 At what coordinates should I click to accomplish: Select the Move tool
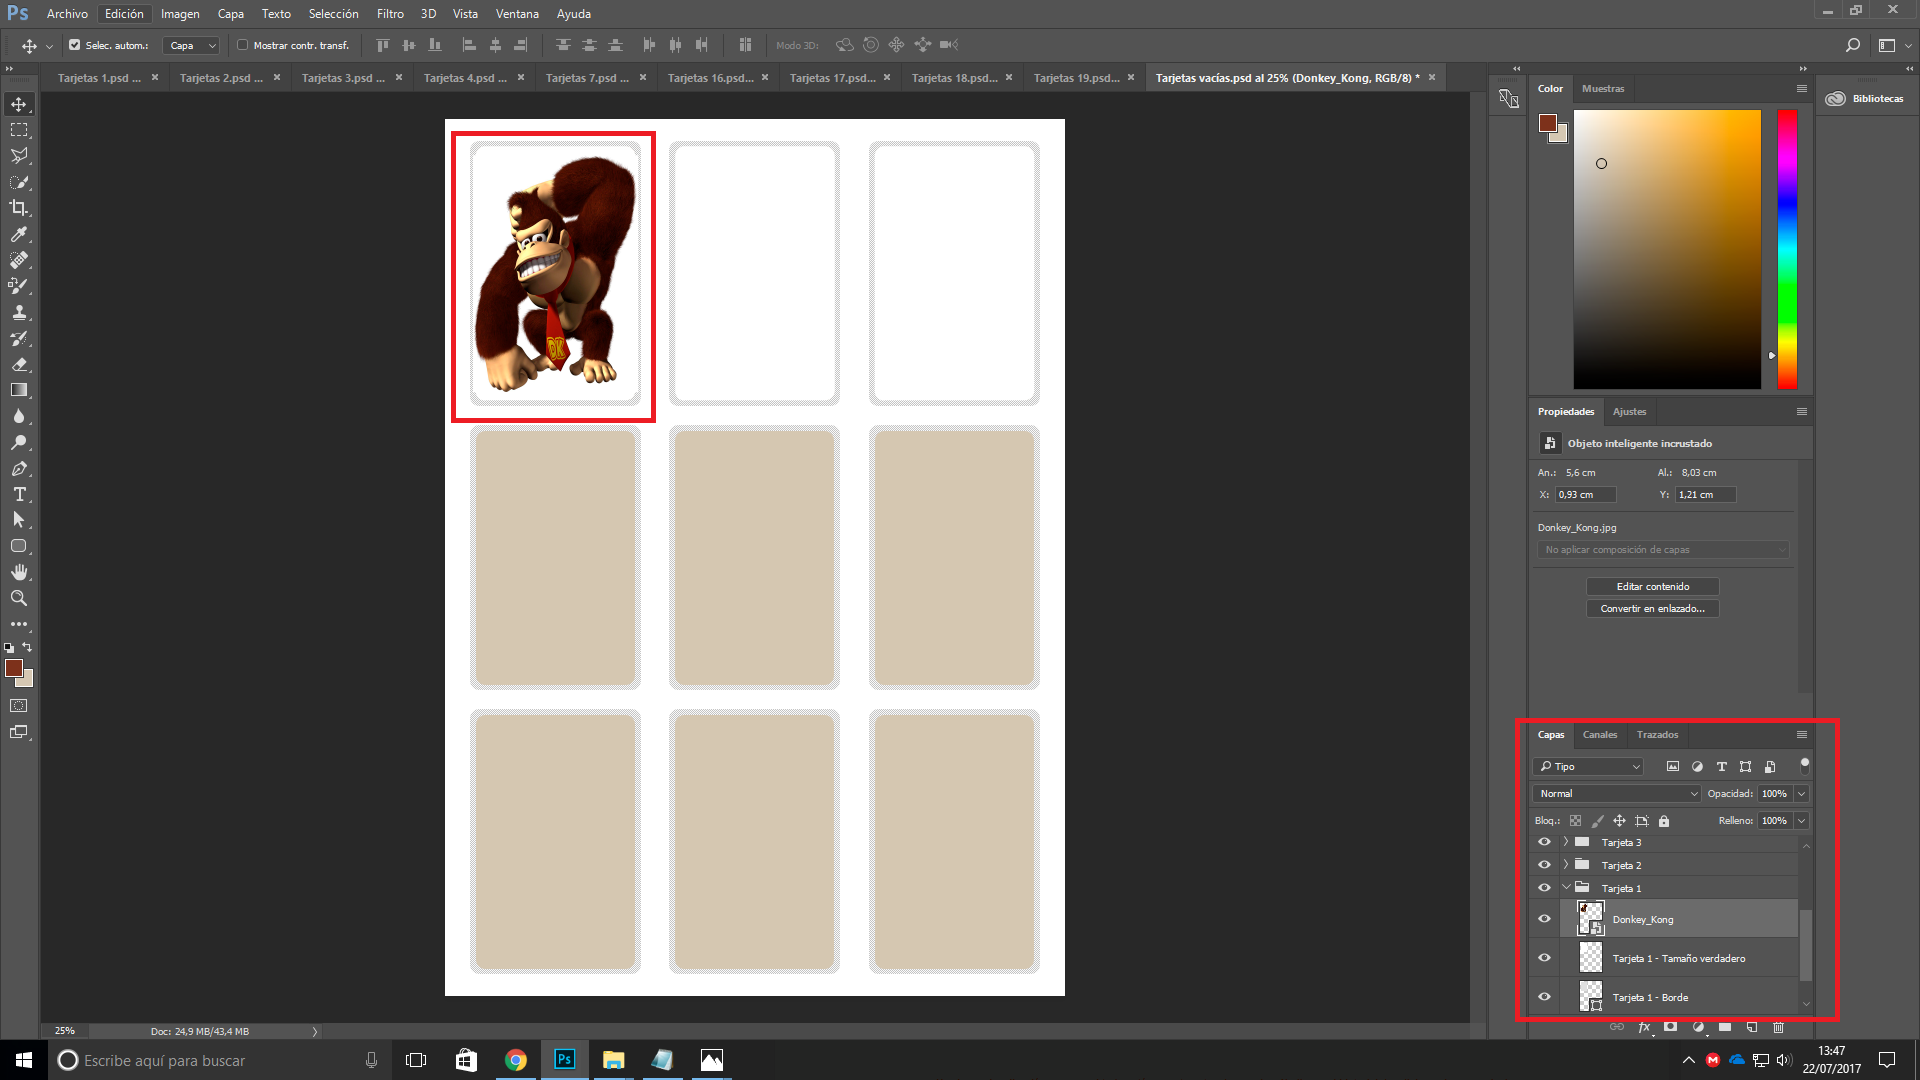coord(19,104)
